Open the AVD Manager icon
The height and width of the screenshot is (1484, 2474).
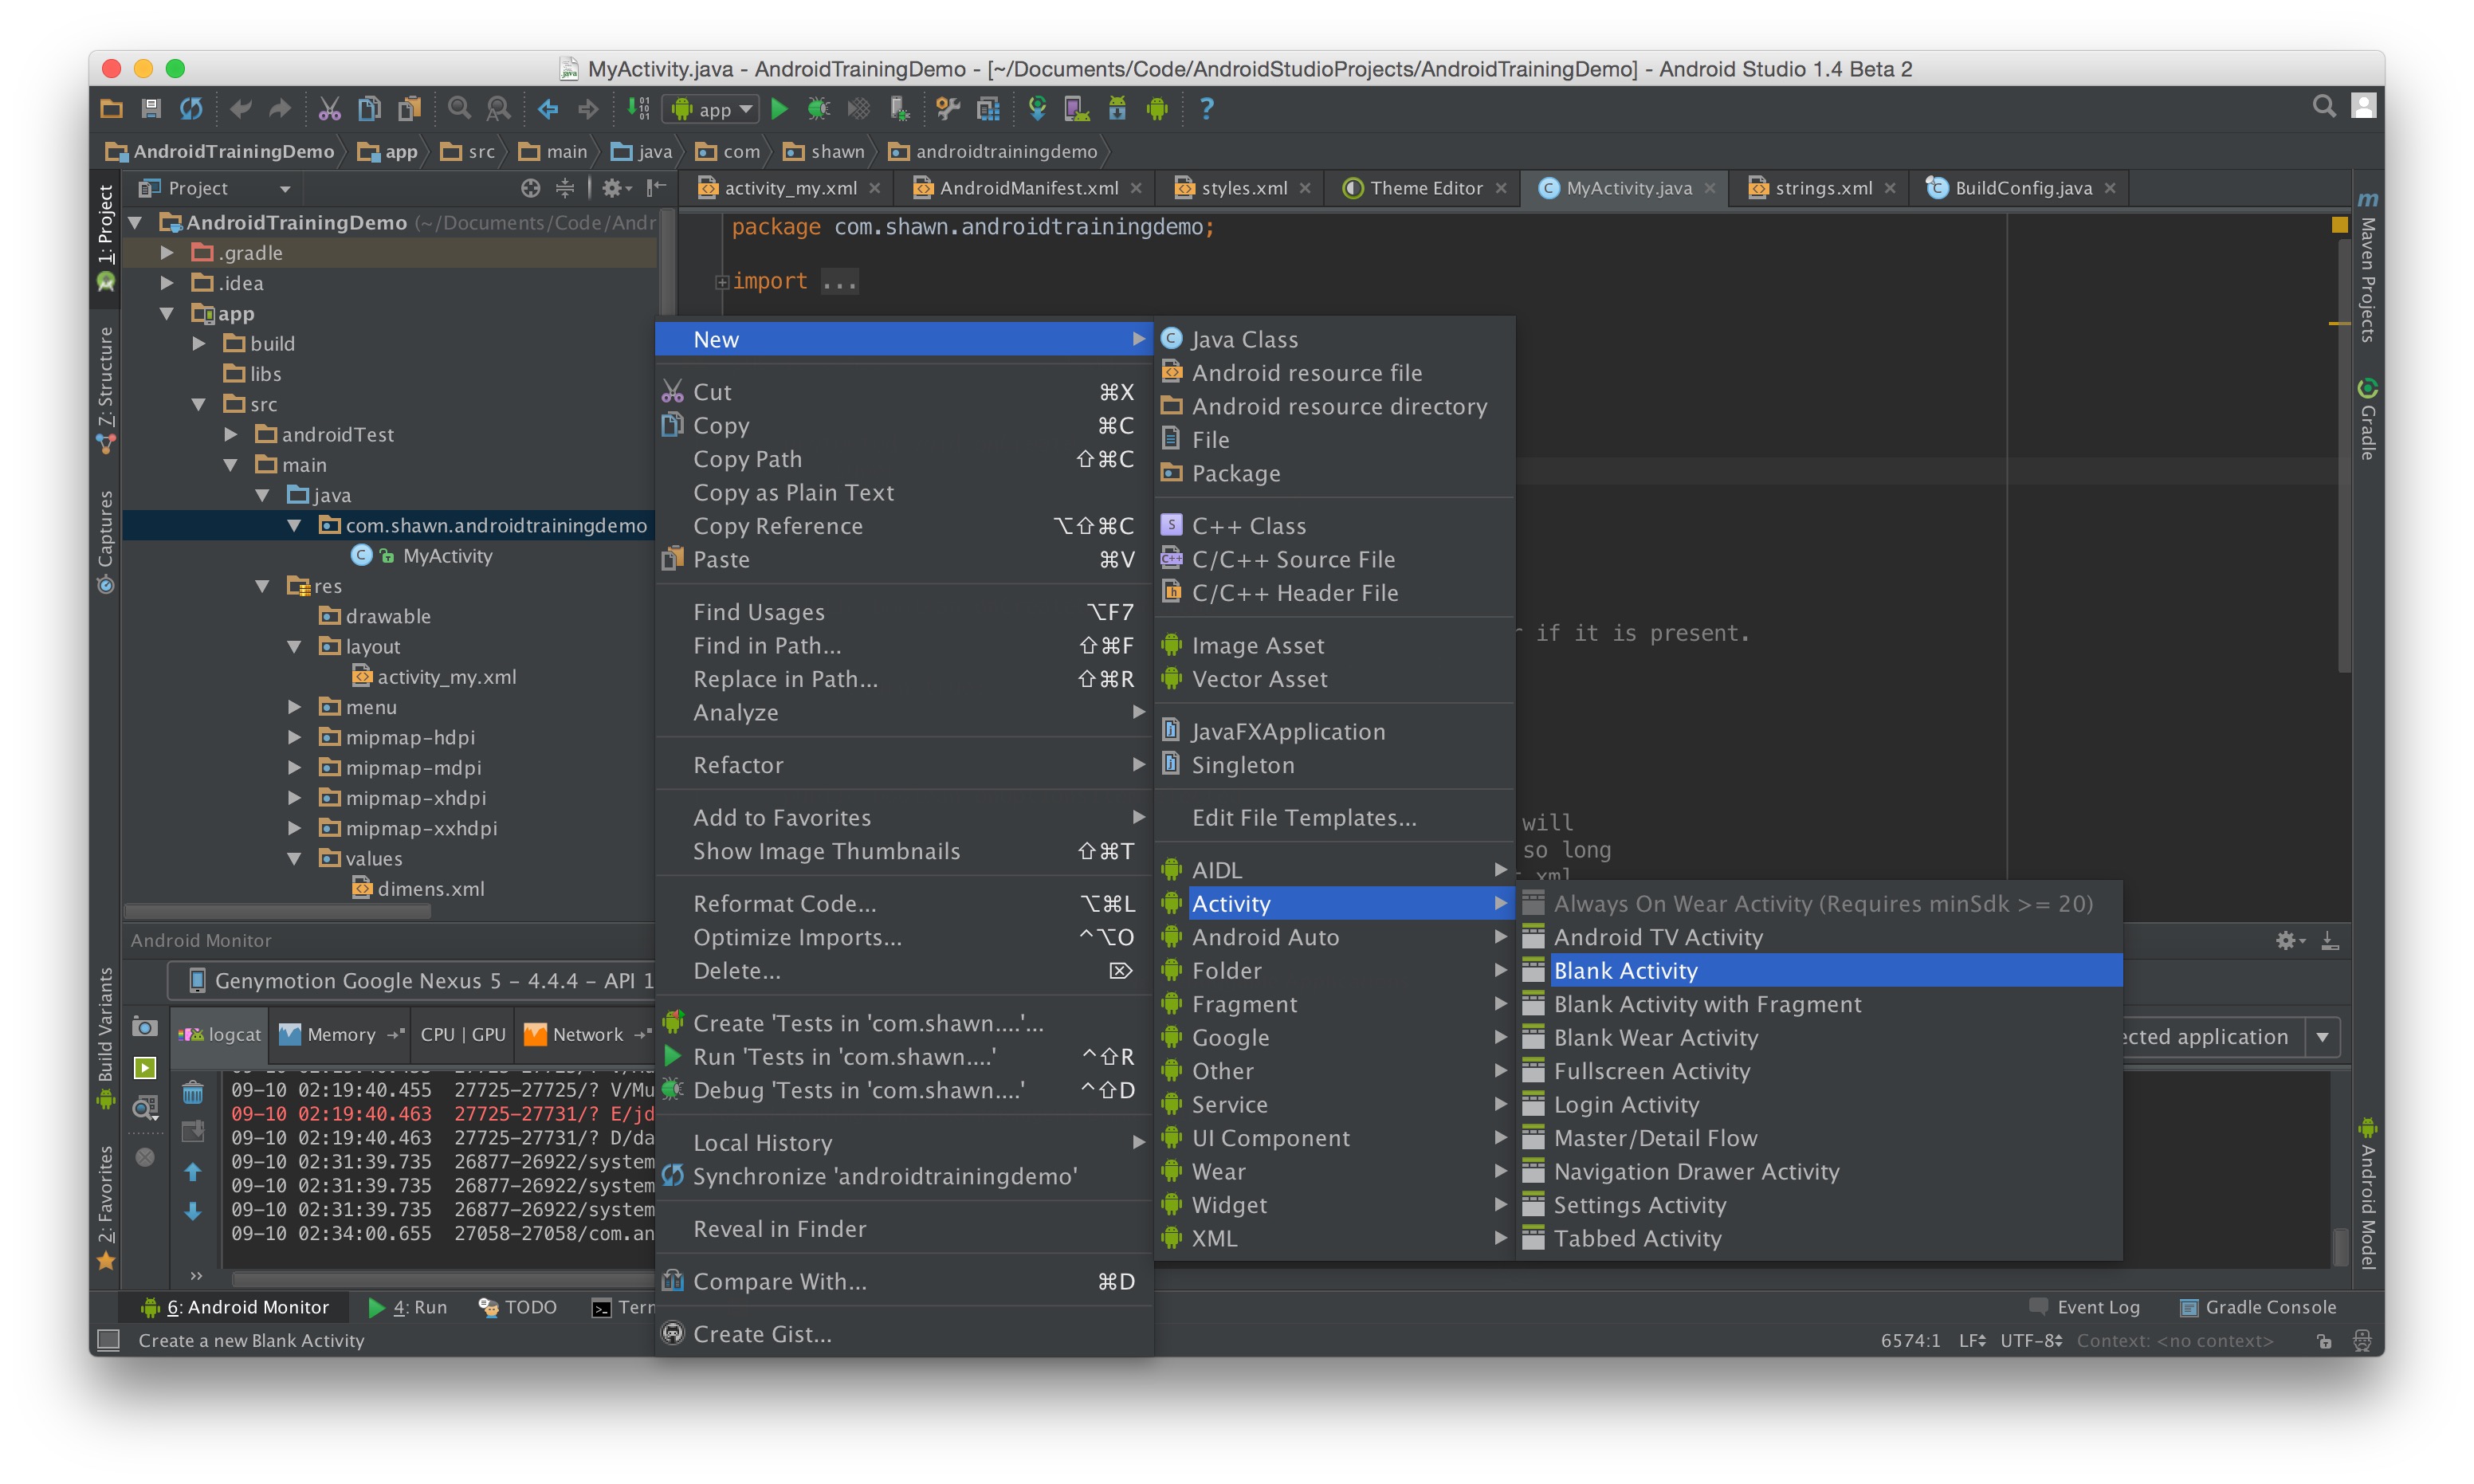[1077, 108]
